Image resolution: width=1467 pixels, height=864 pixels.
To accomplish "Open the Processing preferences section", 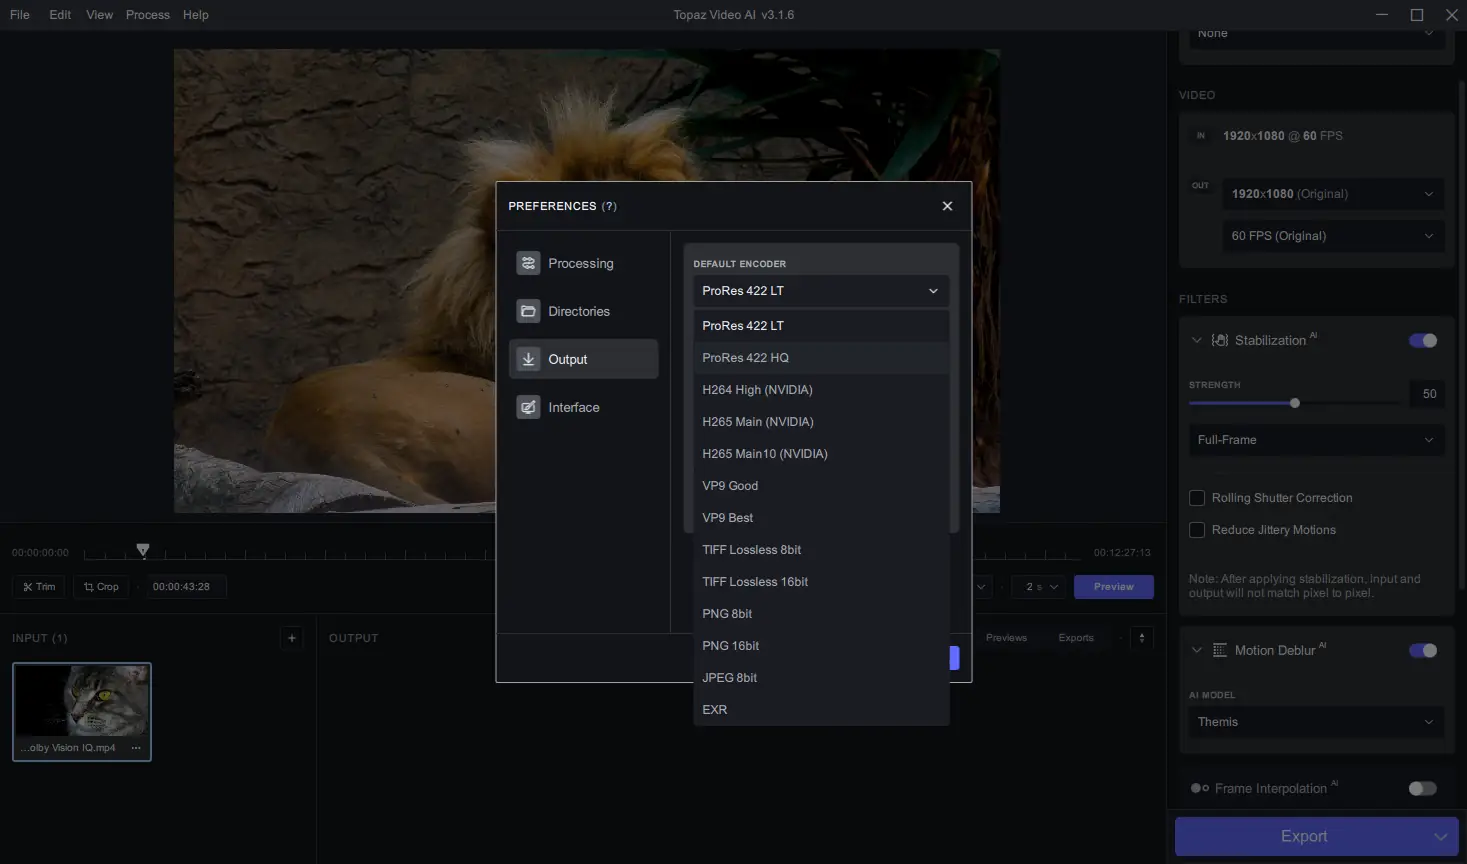I will point(584,263).
